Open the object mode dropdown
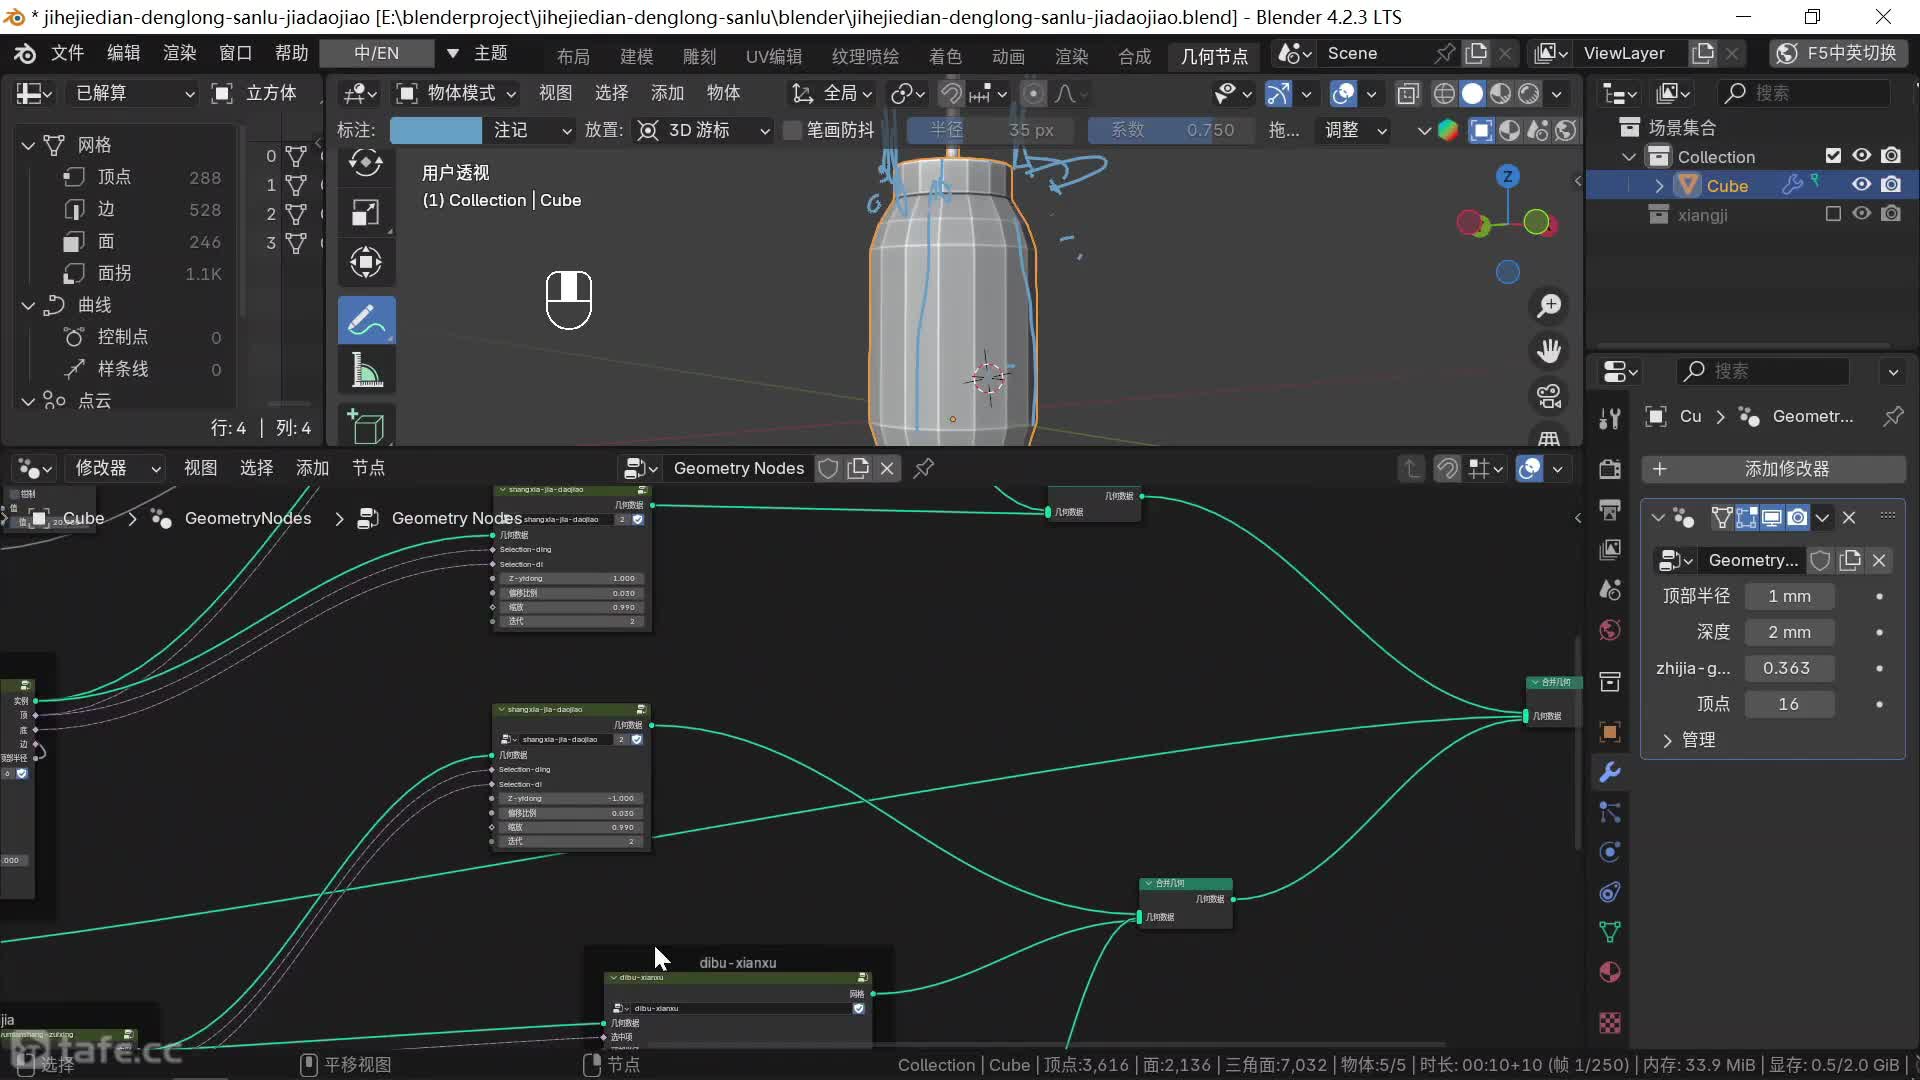 (456, 93)
